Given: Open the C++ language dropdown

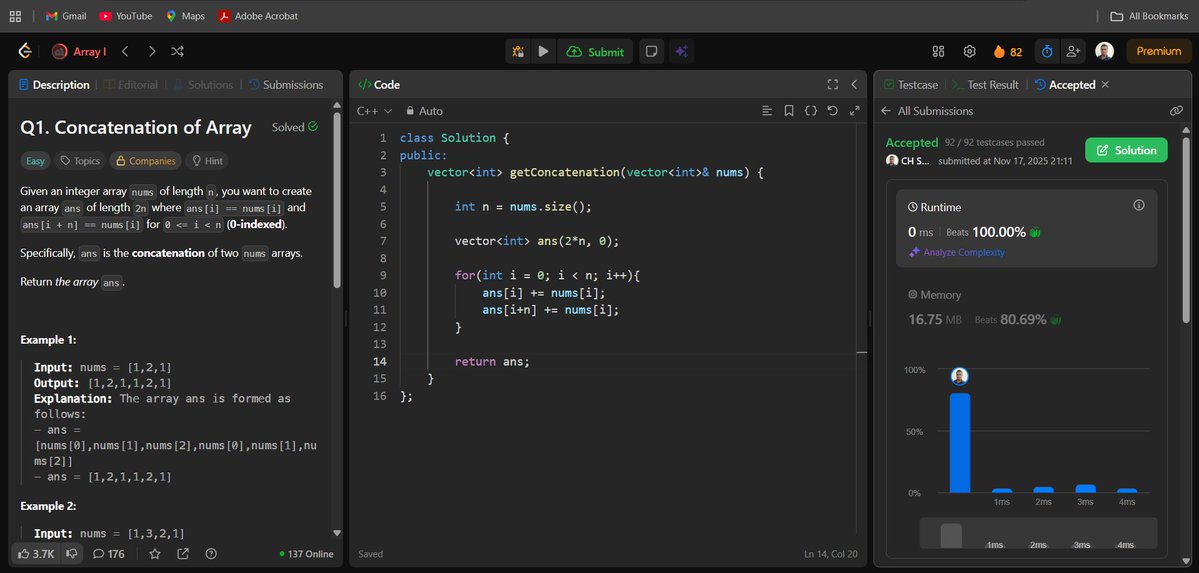Looking at the screenshot, I should pyautogui.click(x=375, y=111).
